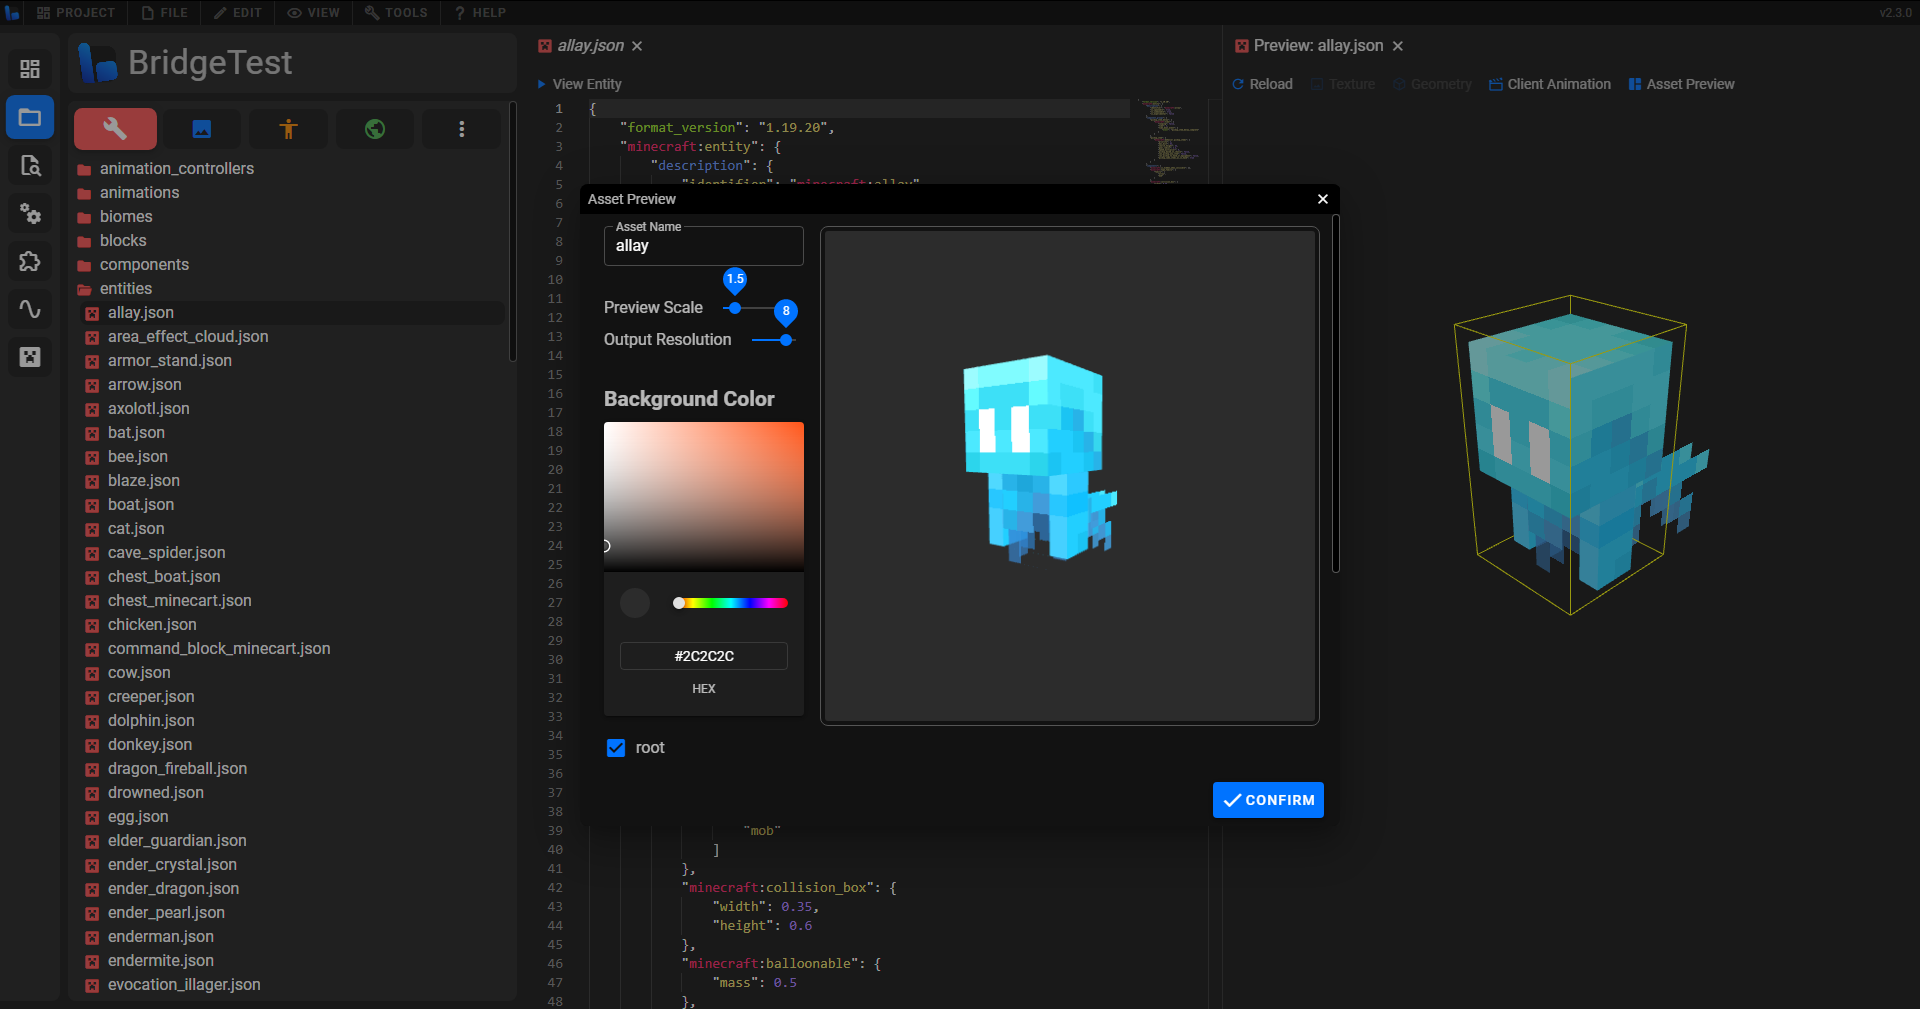Click the hue rainbow slider
Viewport: 1920px width, 1009px height.
pos(731,603)
